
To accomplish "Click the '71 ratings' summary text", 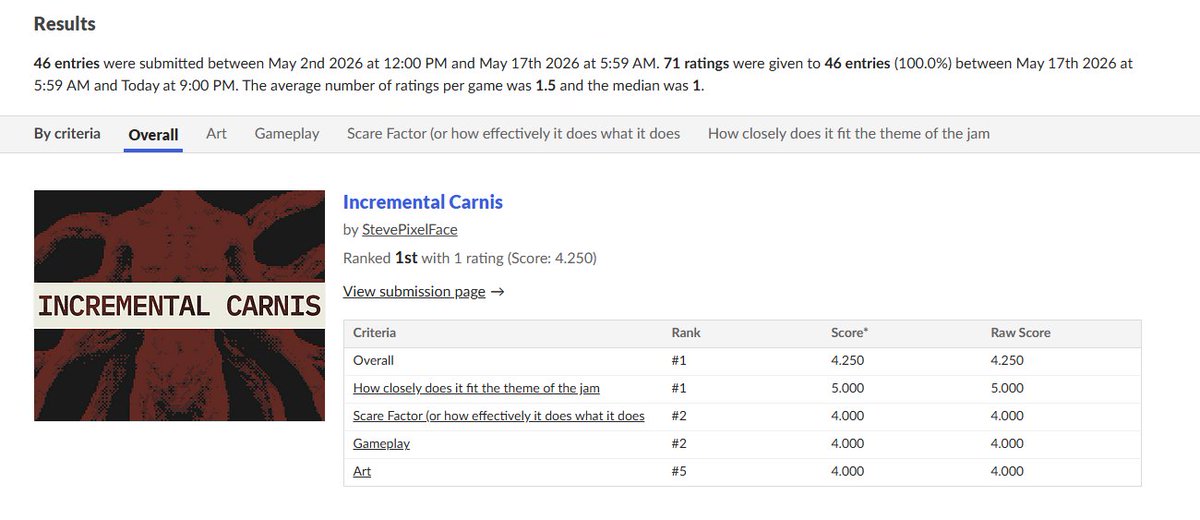I will [694, 62].
